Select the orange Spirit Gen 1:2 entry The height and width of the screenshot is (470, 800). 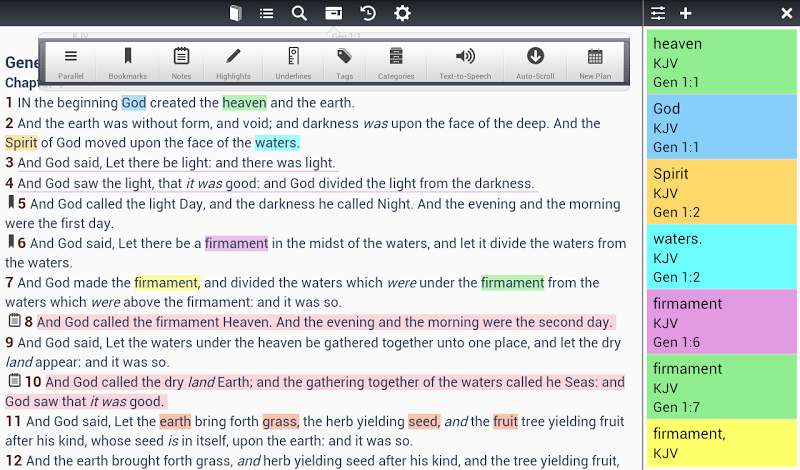coord(722,192)
